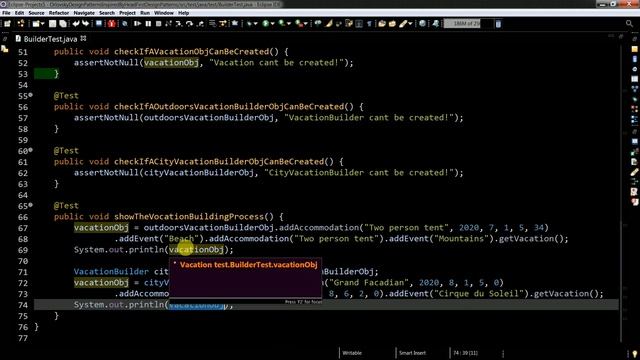
Task: Click the checkIfAVacationObjCanBeCreated method name
Action: [191, 52]
